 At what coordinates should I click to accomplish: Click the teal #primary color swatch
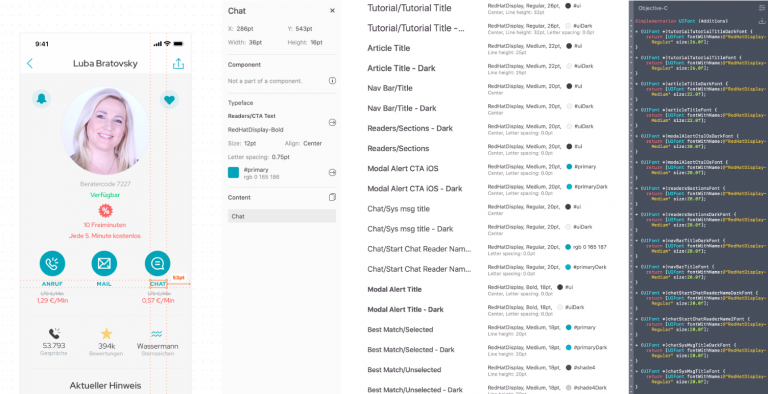(234, 172)
